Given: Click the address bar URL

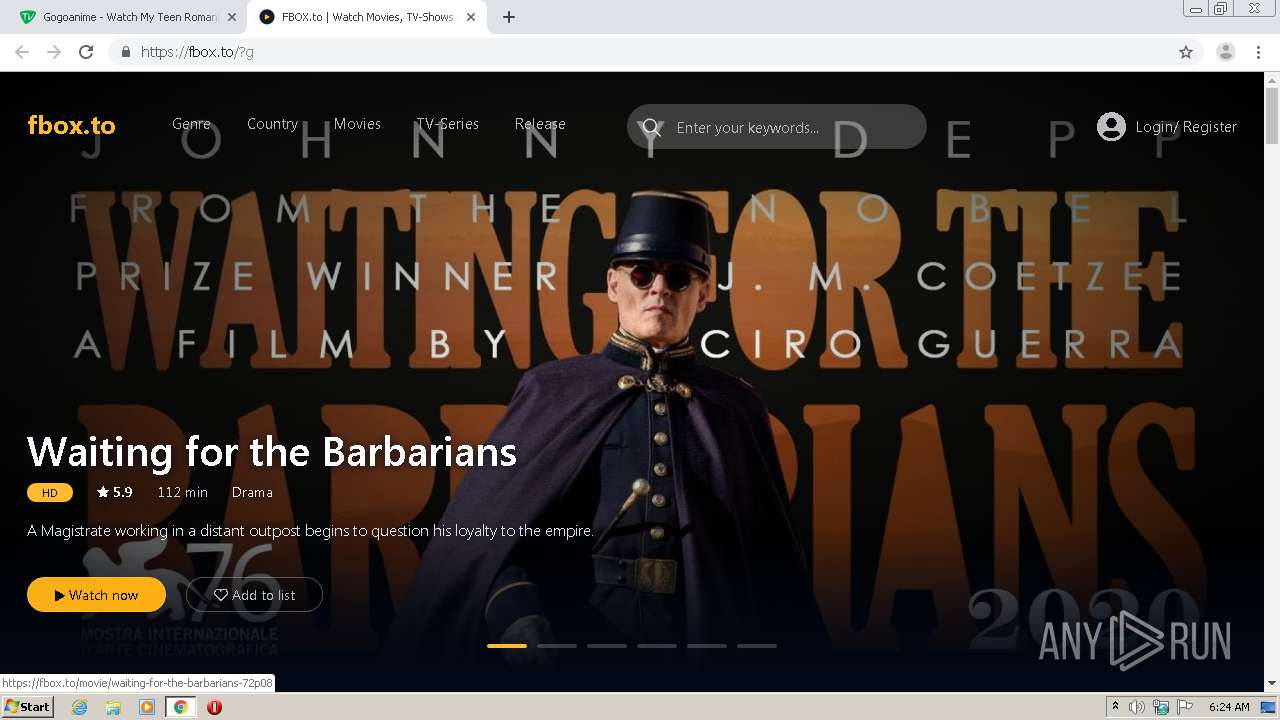Looking at the screenshot, I should [x=197, y=52].
